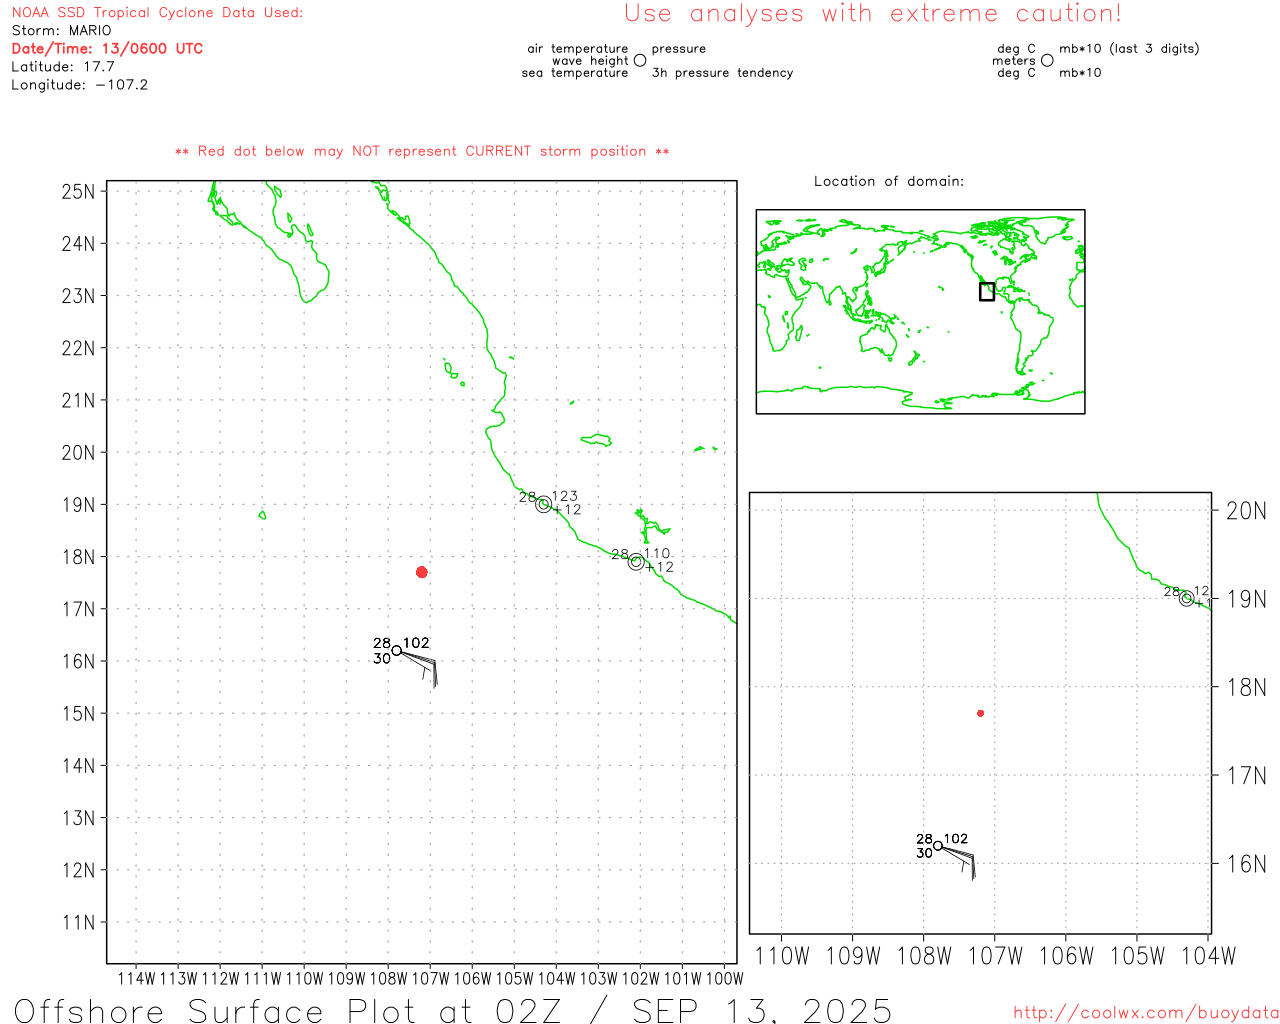
Task: Click the red dot disclaimer note
Action: 422,151
